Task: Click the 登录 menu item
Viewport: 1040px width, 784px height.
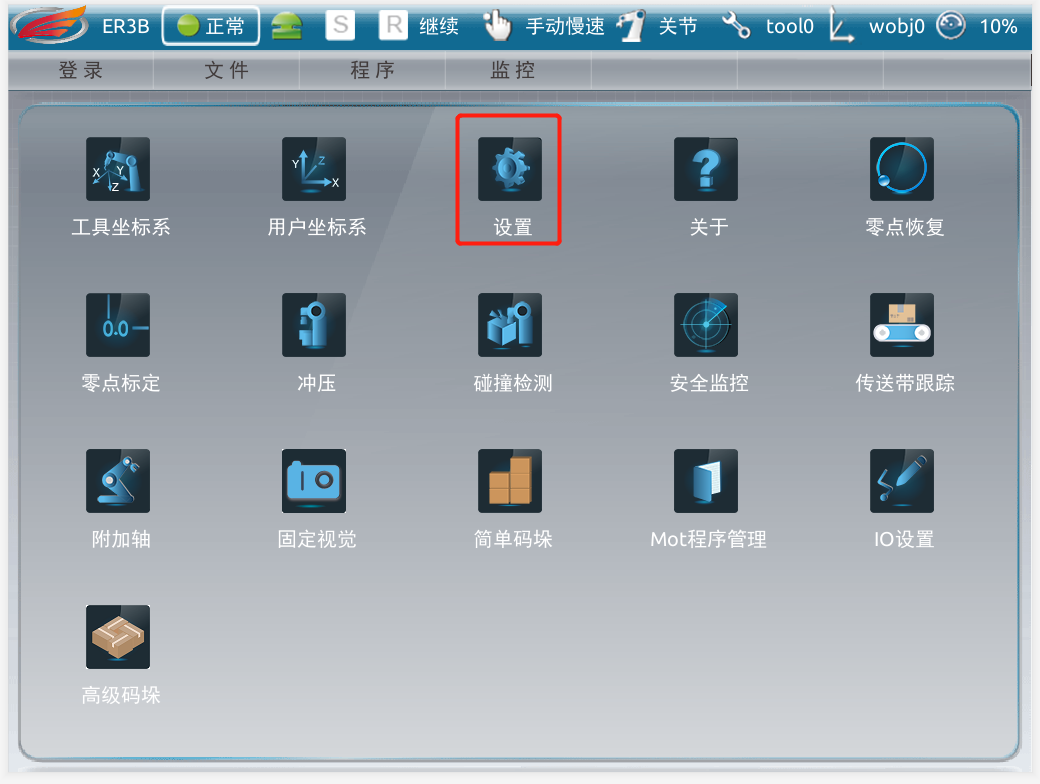Action: [x=81, y=70]
